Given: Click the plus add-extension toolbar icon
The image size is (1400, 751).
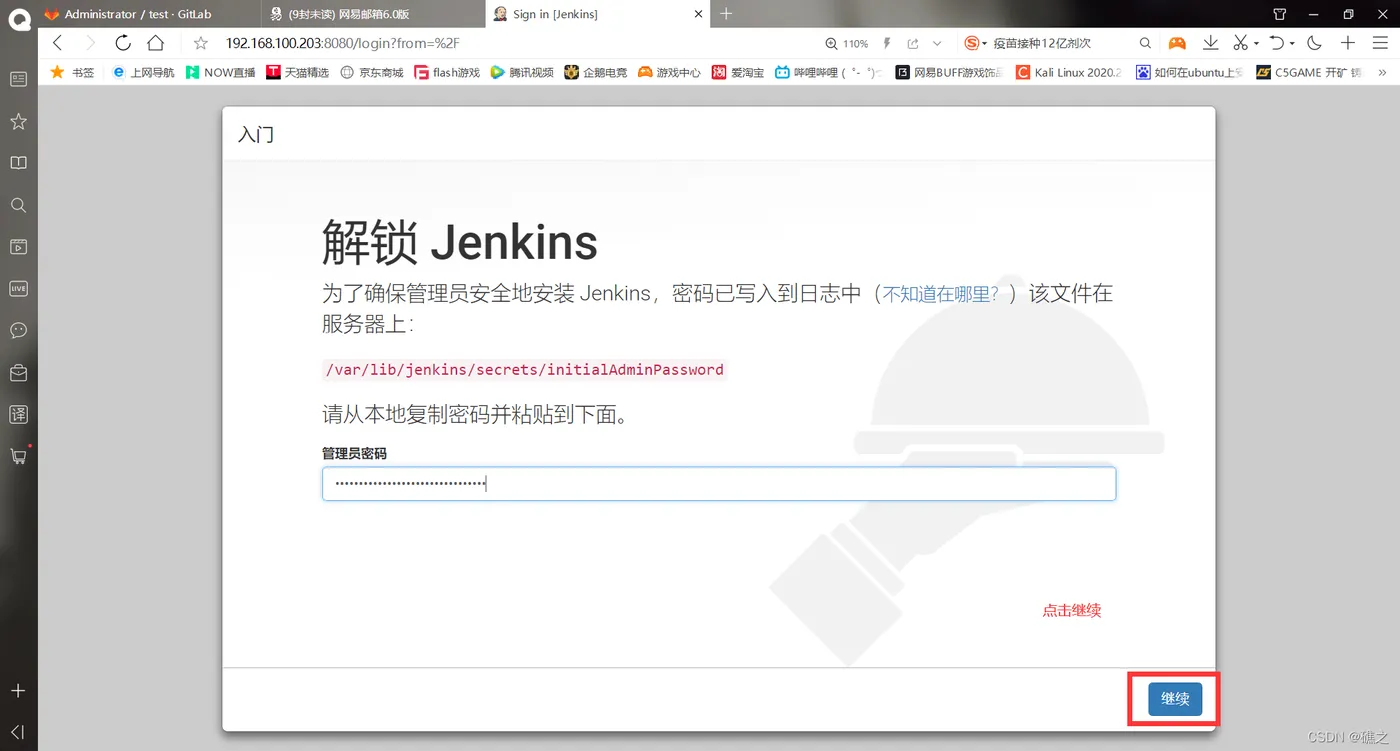Looking at the screenshot, I should [x=1348, y=43].
